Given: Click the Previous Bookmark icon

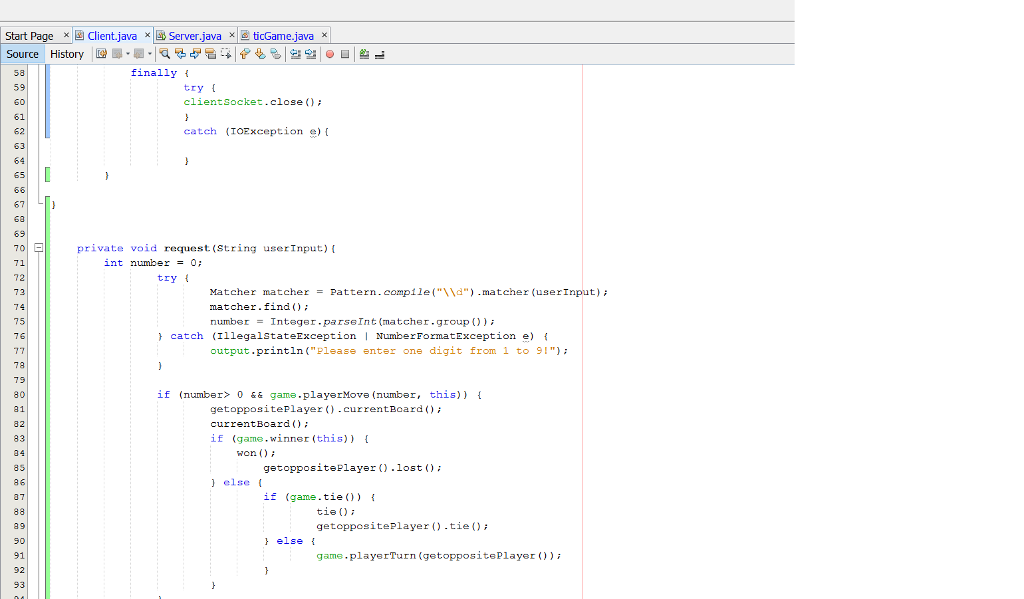Looking at the screenshot, I should tap(244, 54).
